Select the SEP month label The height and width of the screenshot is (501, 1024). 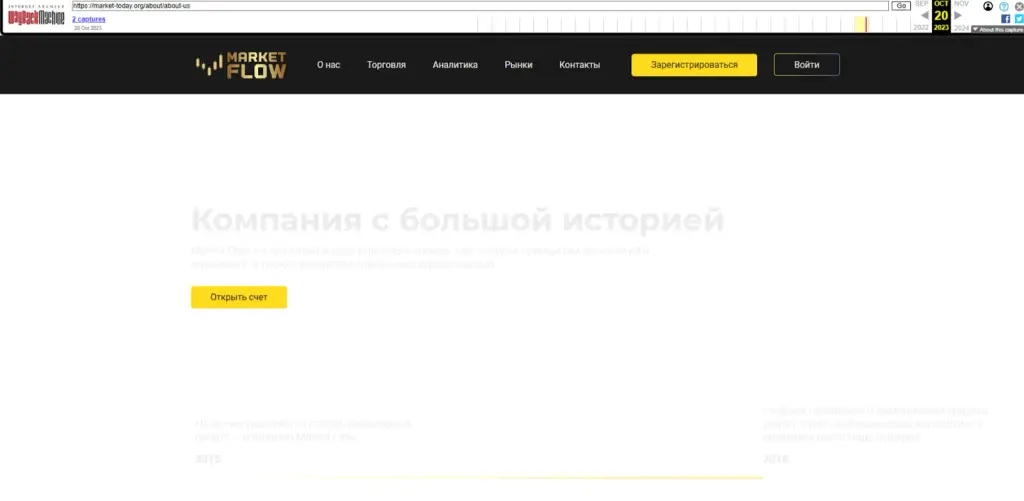(x=921, y=4)
